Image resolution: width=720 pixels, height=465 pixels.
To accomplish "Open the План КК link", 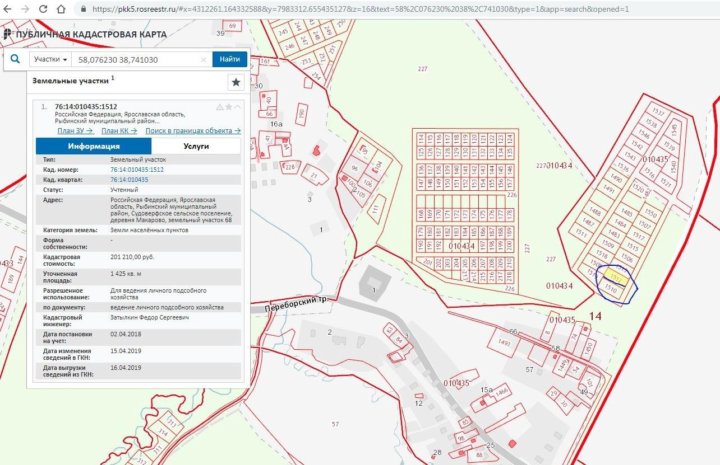I will click(119, 130).
